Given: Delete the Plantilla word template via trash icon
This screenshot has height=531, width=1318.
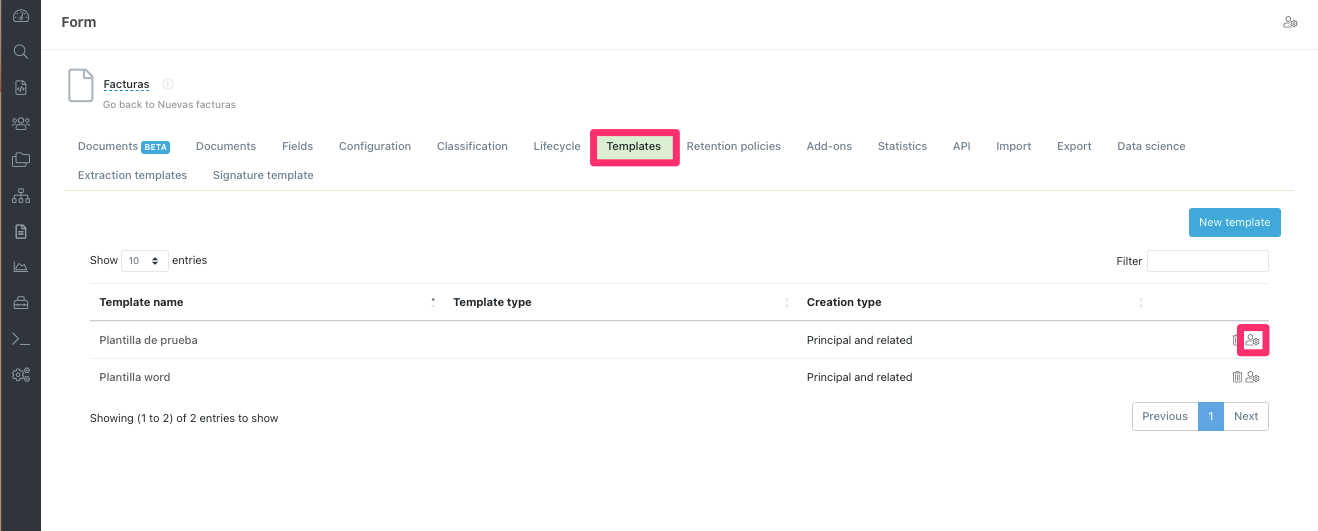Looking at the screenshot, I should (1237, 377).
